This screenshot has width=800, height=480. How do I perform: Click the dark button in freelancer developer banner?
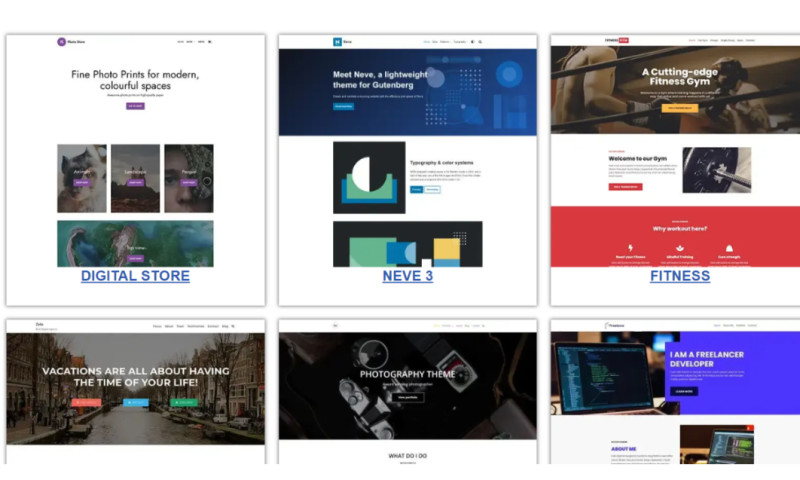(684, 391)
